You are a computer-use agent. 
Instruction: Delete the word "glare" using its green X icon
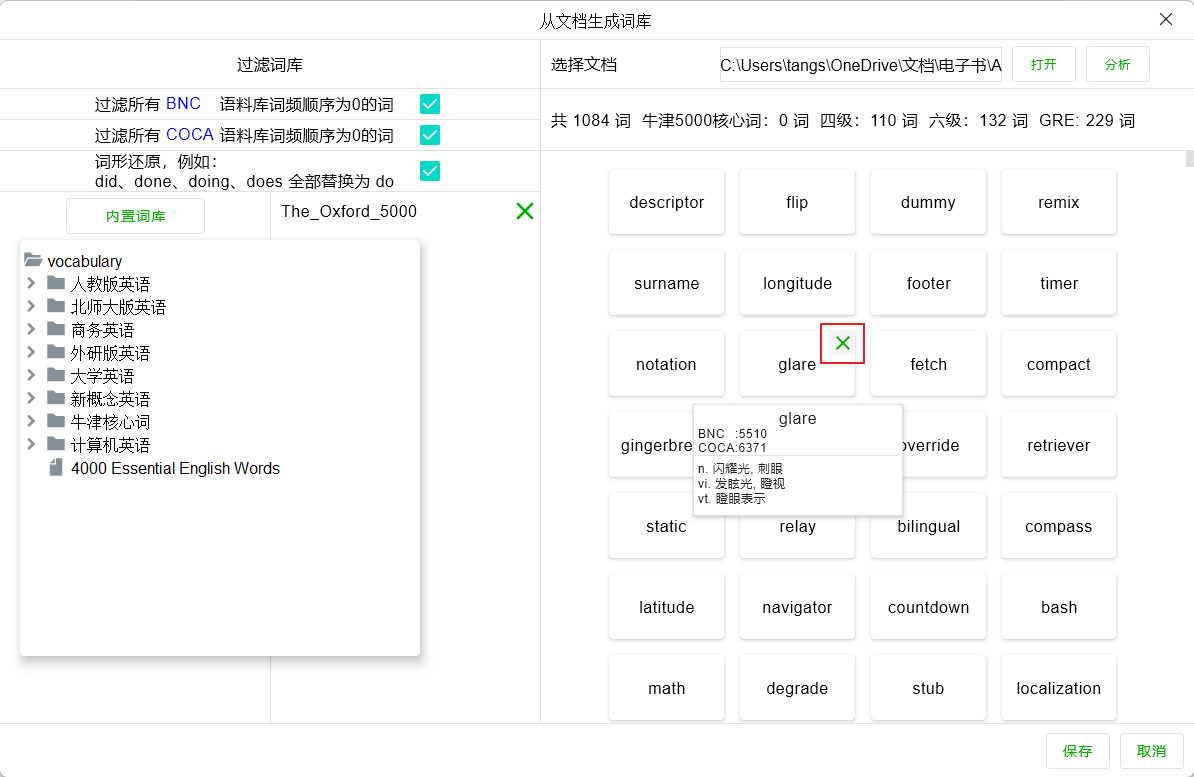coord(841,343)
